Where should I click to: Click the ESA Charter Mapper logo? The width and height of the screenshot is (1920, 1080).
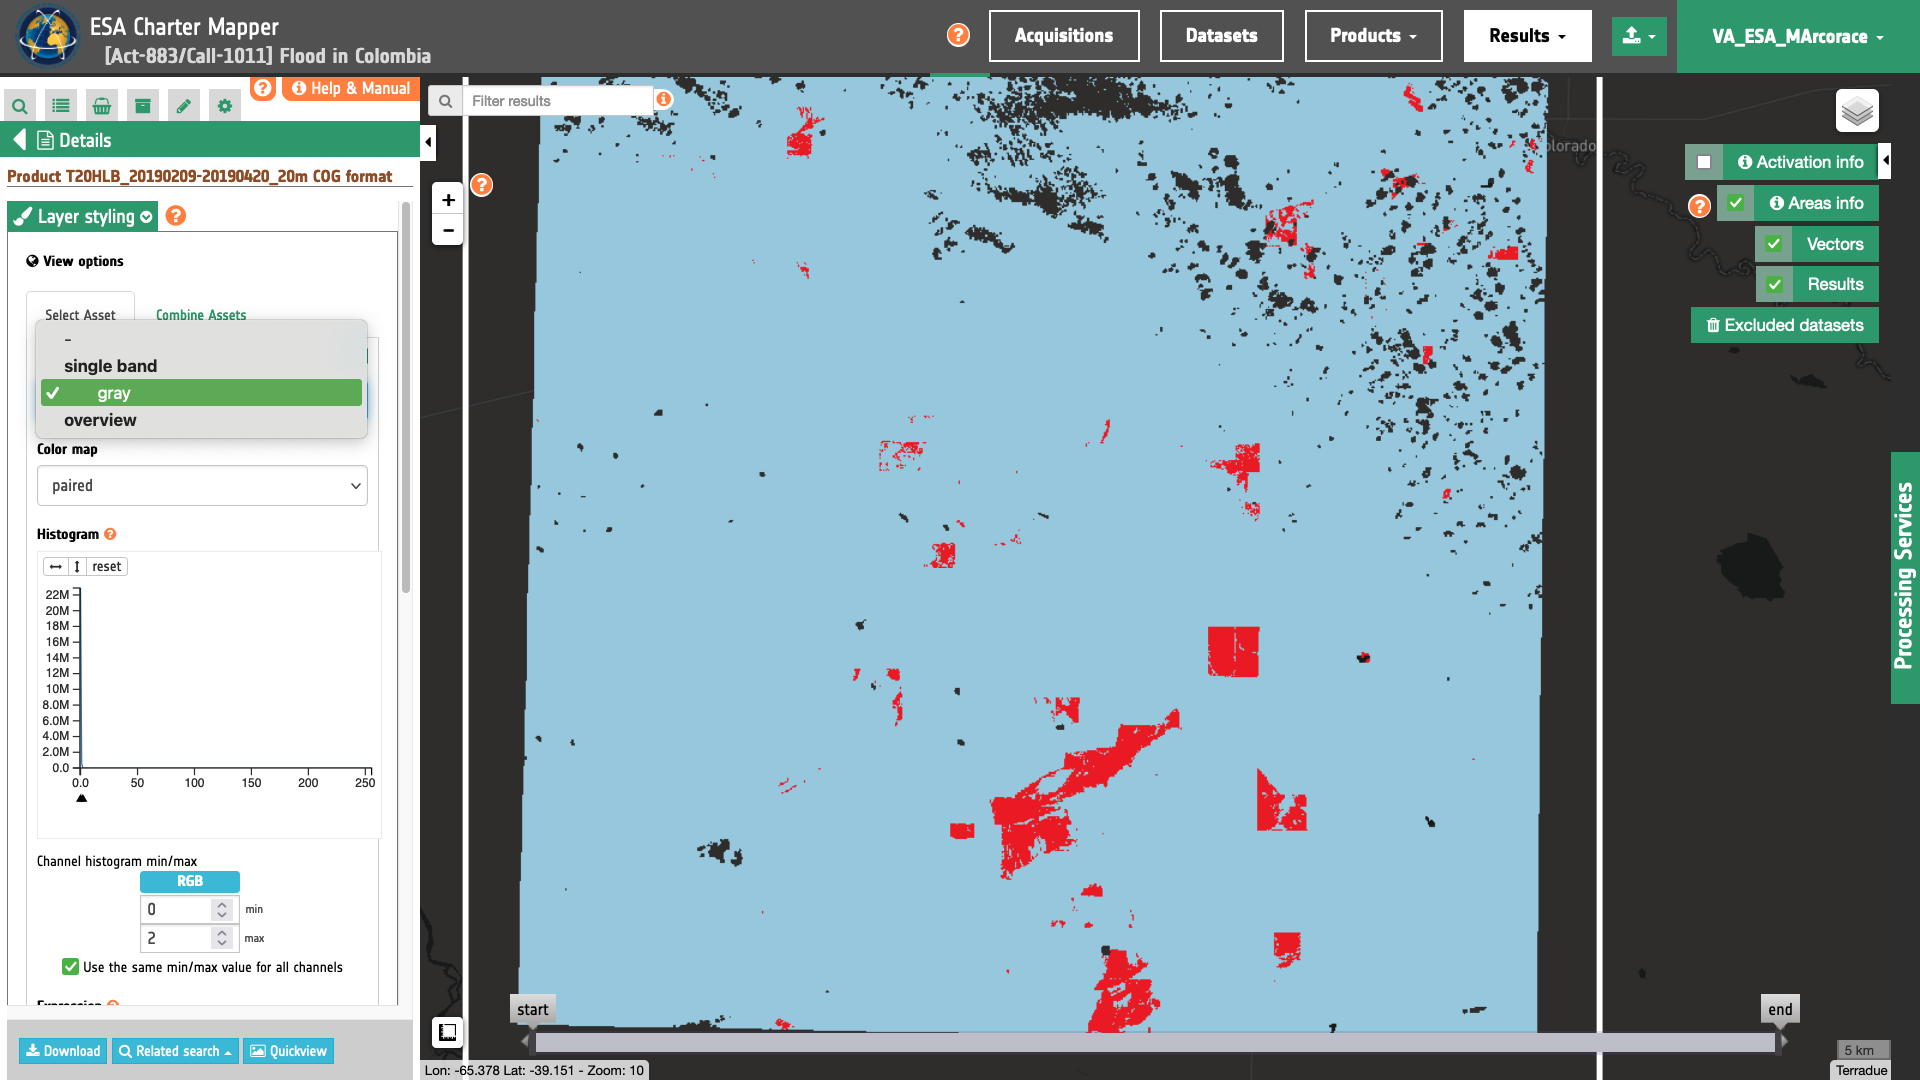(47, 36)
